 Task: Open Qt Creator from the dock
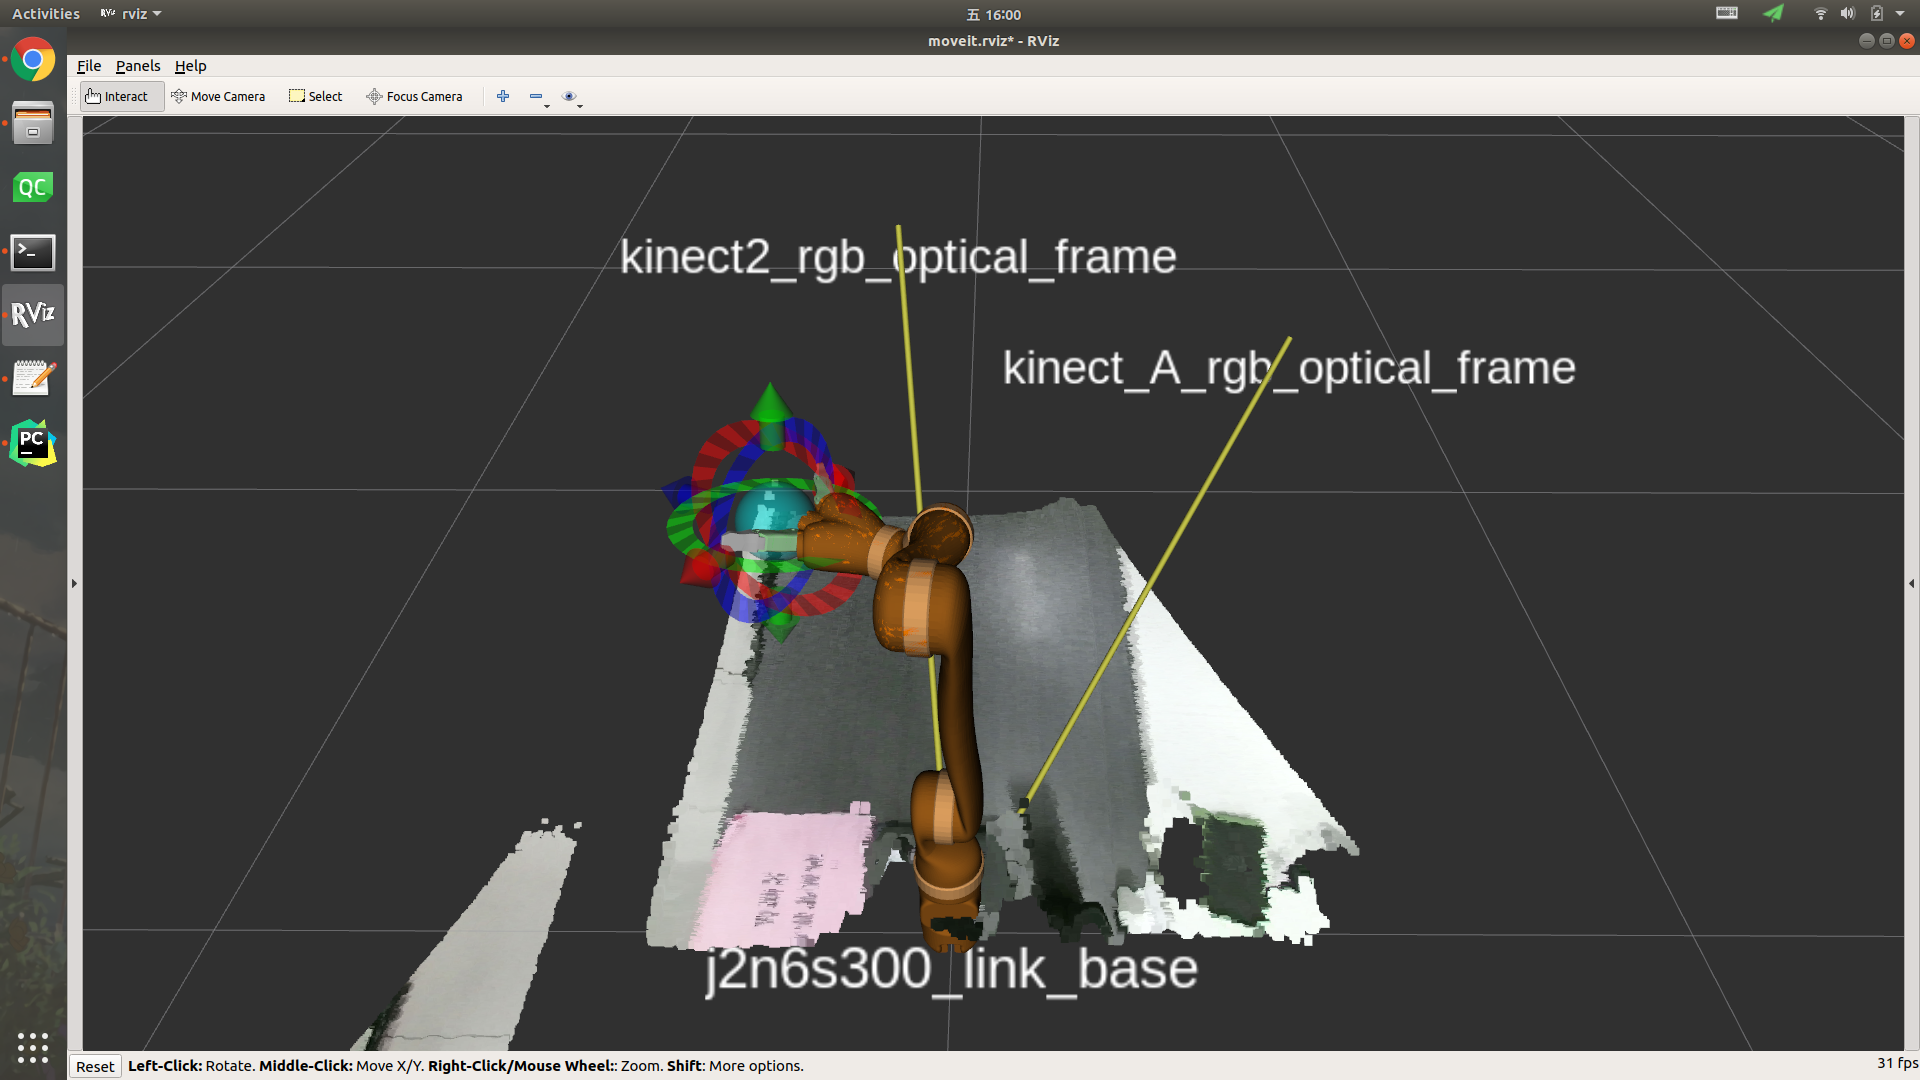[33, 188]
